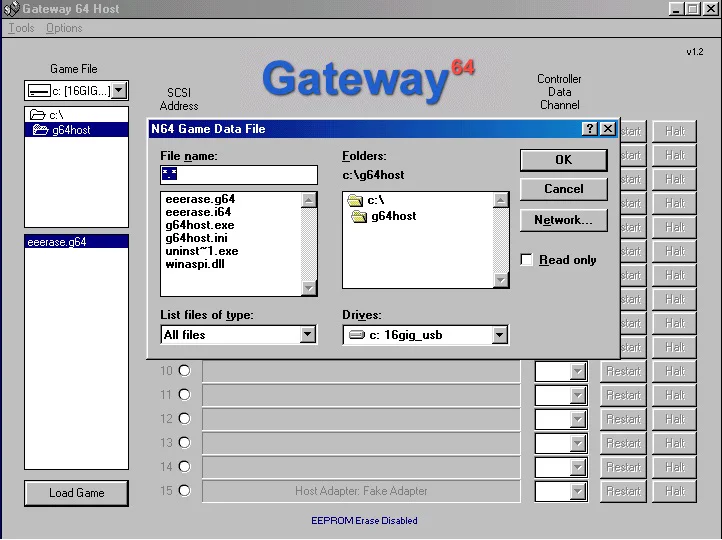Open controller channel dropdown for address 13

pyautogui.click(x=577, y=443)
